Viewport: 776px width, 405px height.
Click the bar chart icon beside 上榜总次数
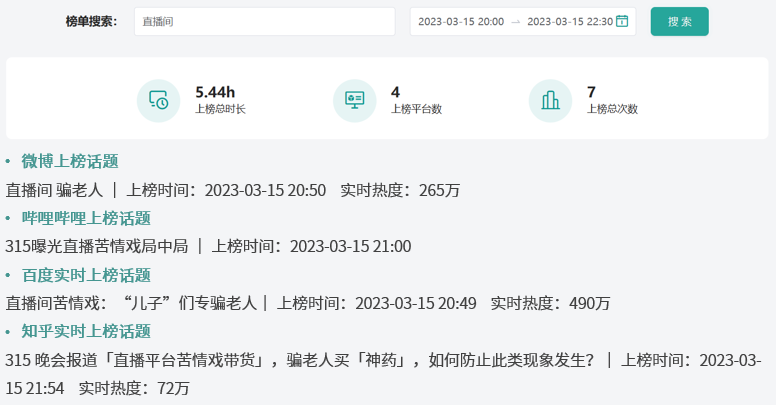tap(550, 100)
